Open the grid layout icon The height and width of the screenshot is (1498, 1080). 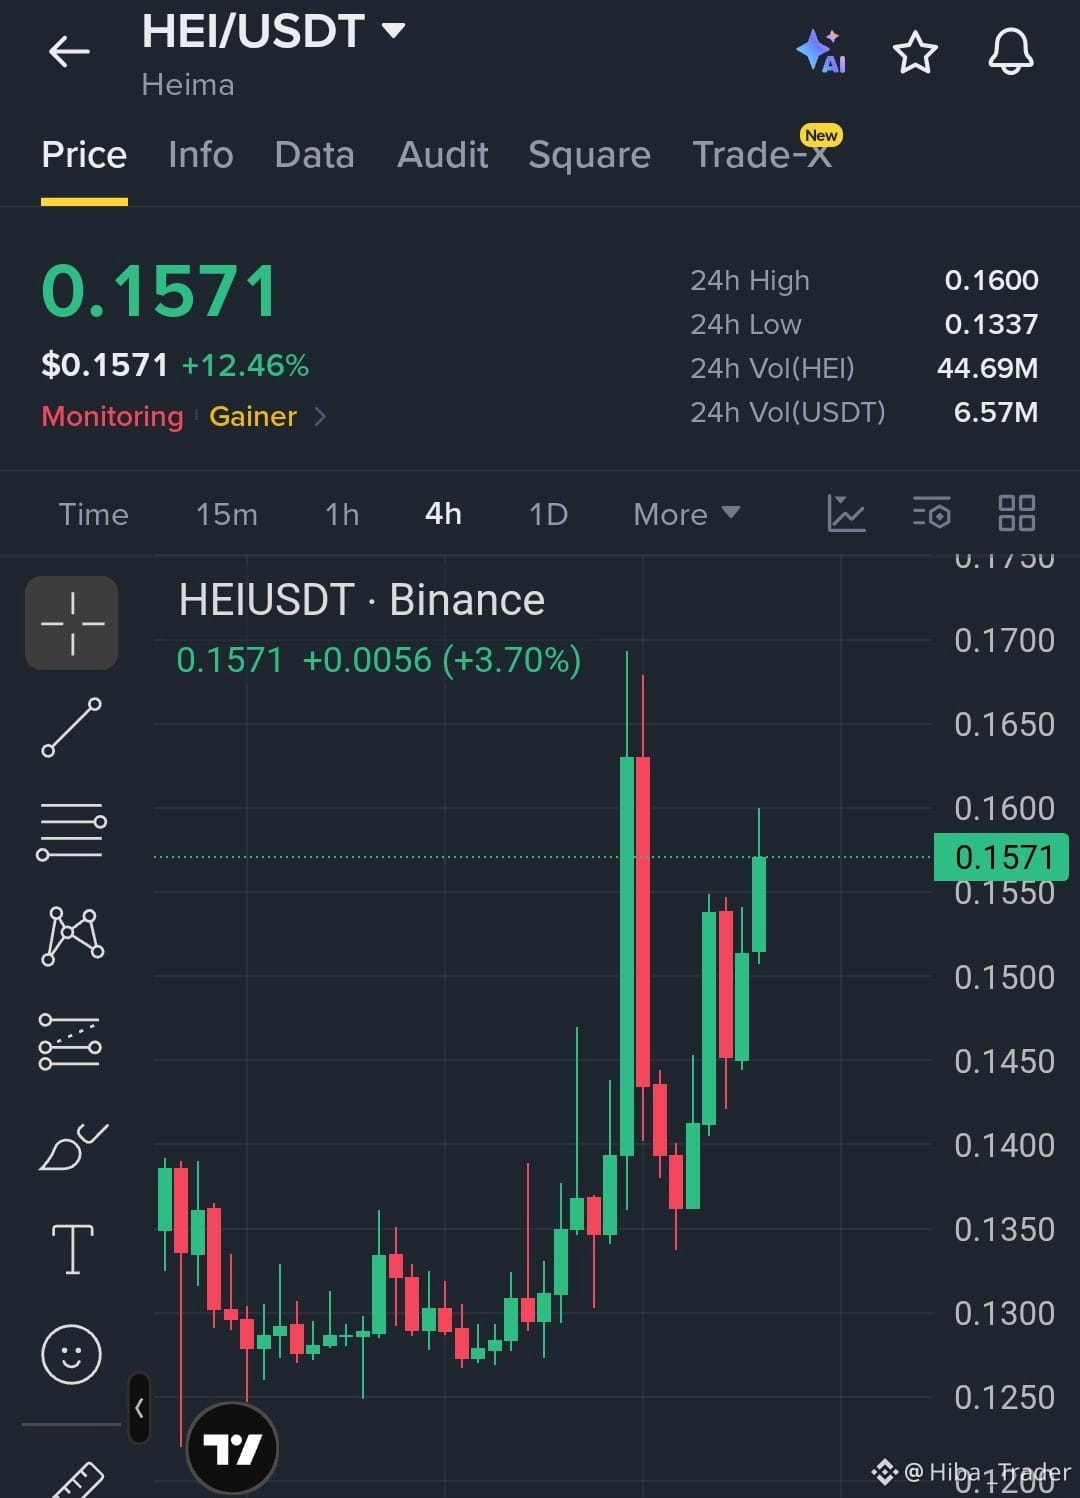pos(1017,513)
